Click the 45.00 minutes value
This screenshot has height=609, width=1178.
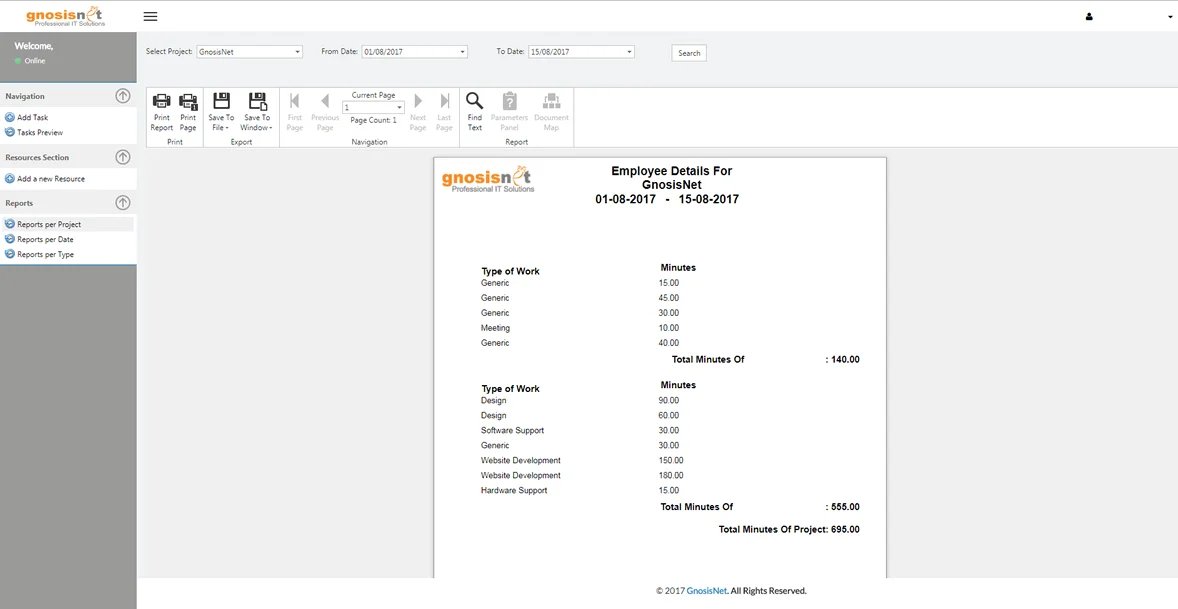[x=669, y=298]
